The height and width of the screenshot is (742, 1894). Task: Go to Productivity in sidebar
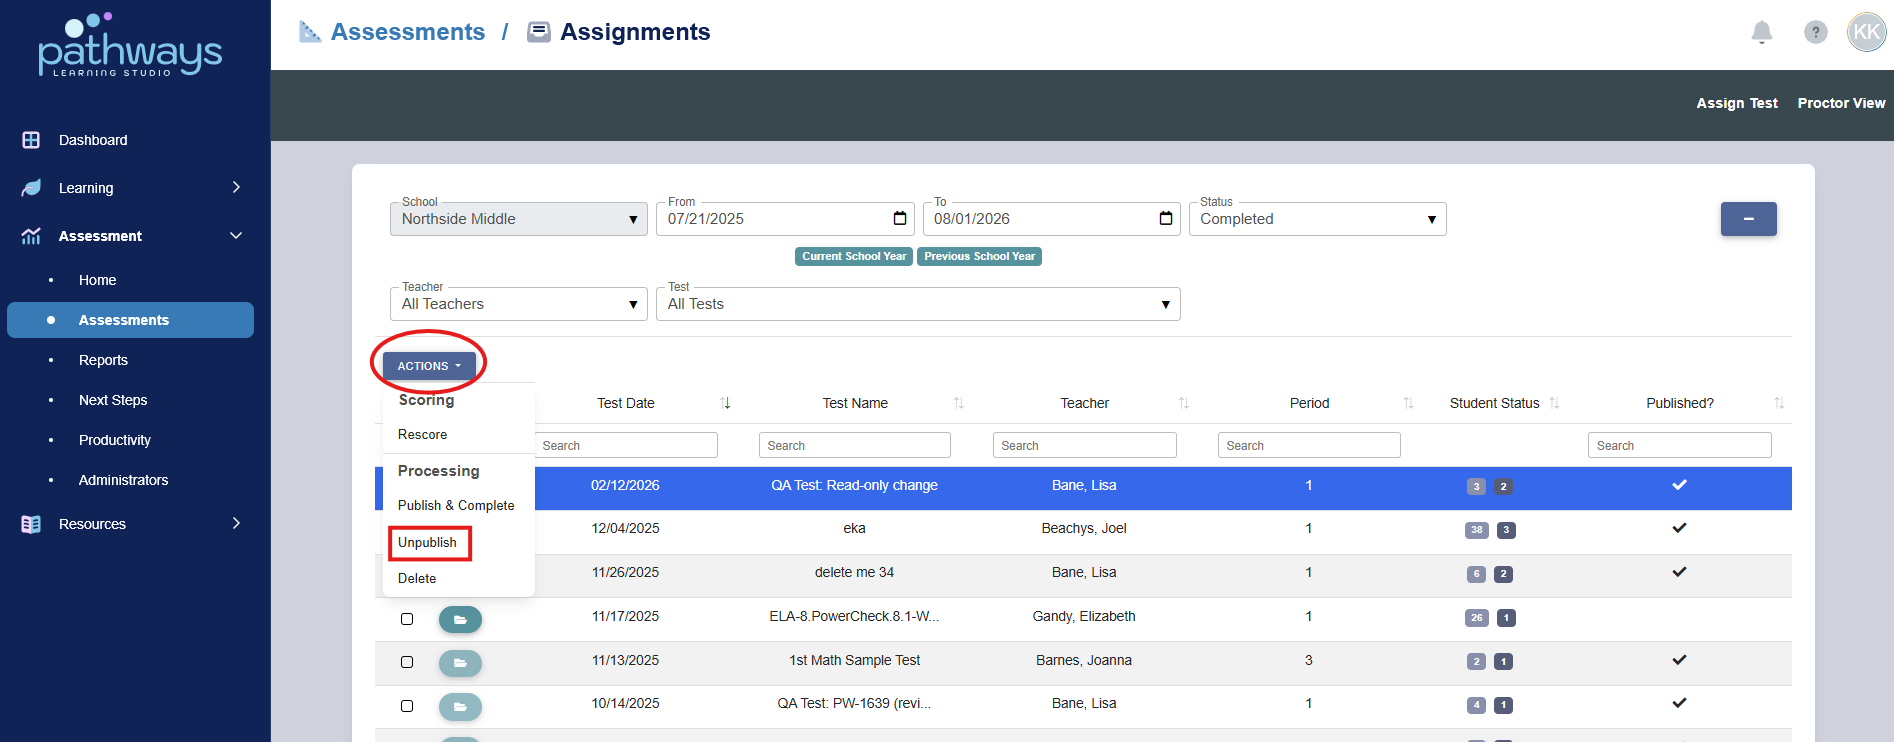click(x=115, y=440)
